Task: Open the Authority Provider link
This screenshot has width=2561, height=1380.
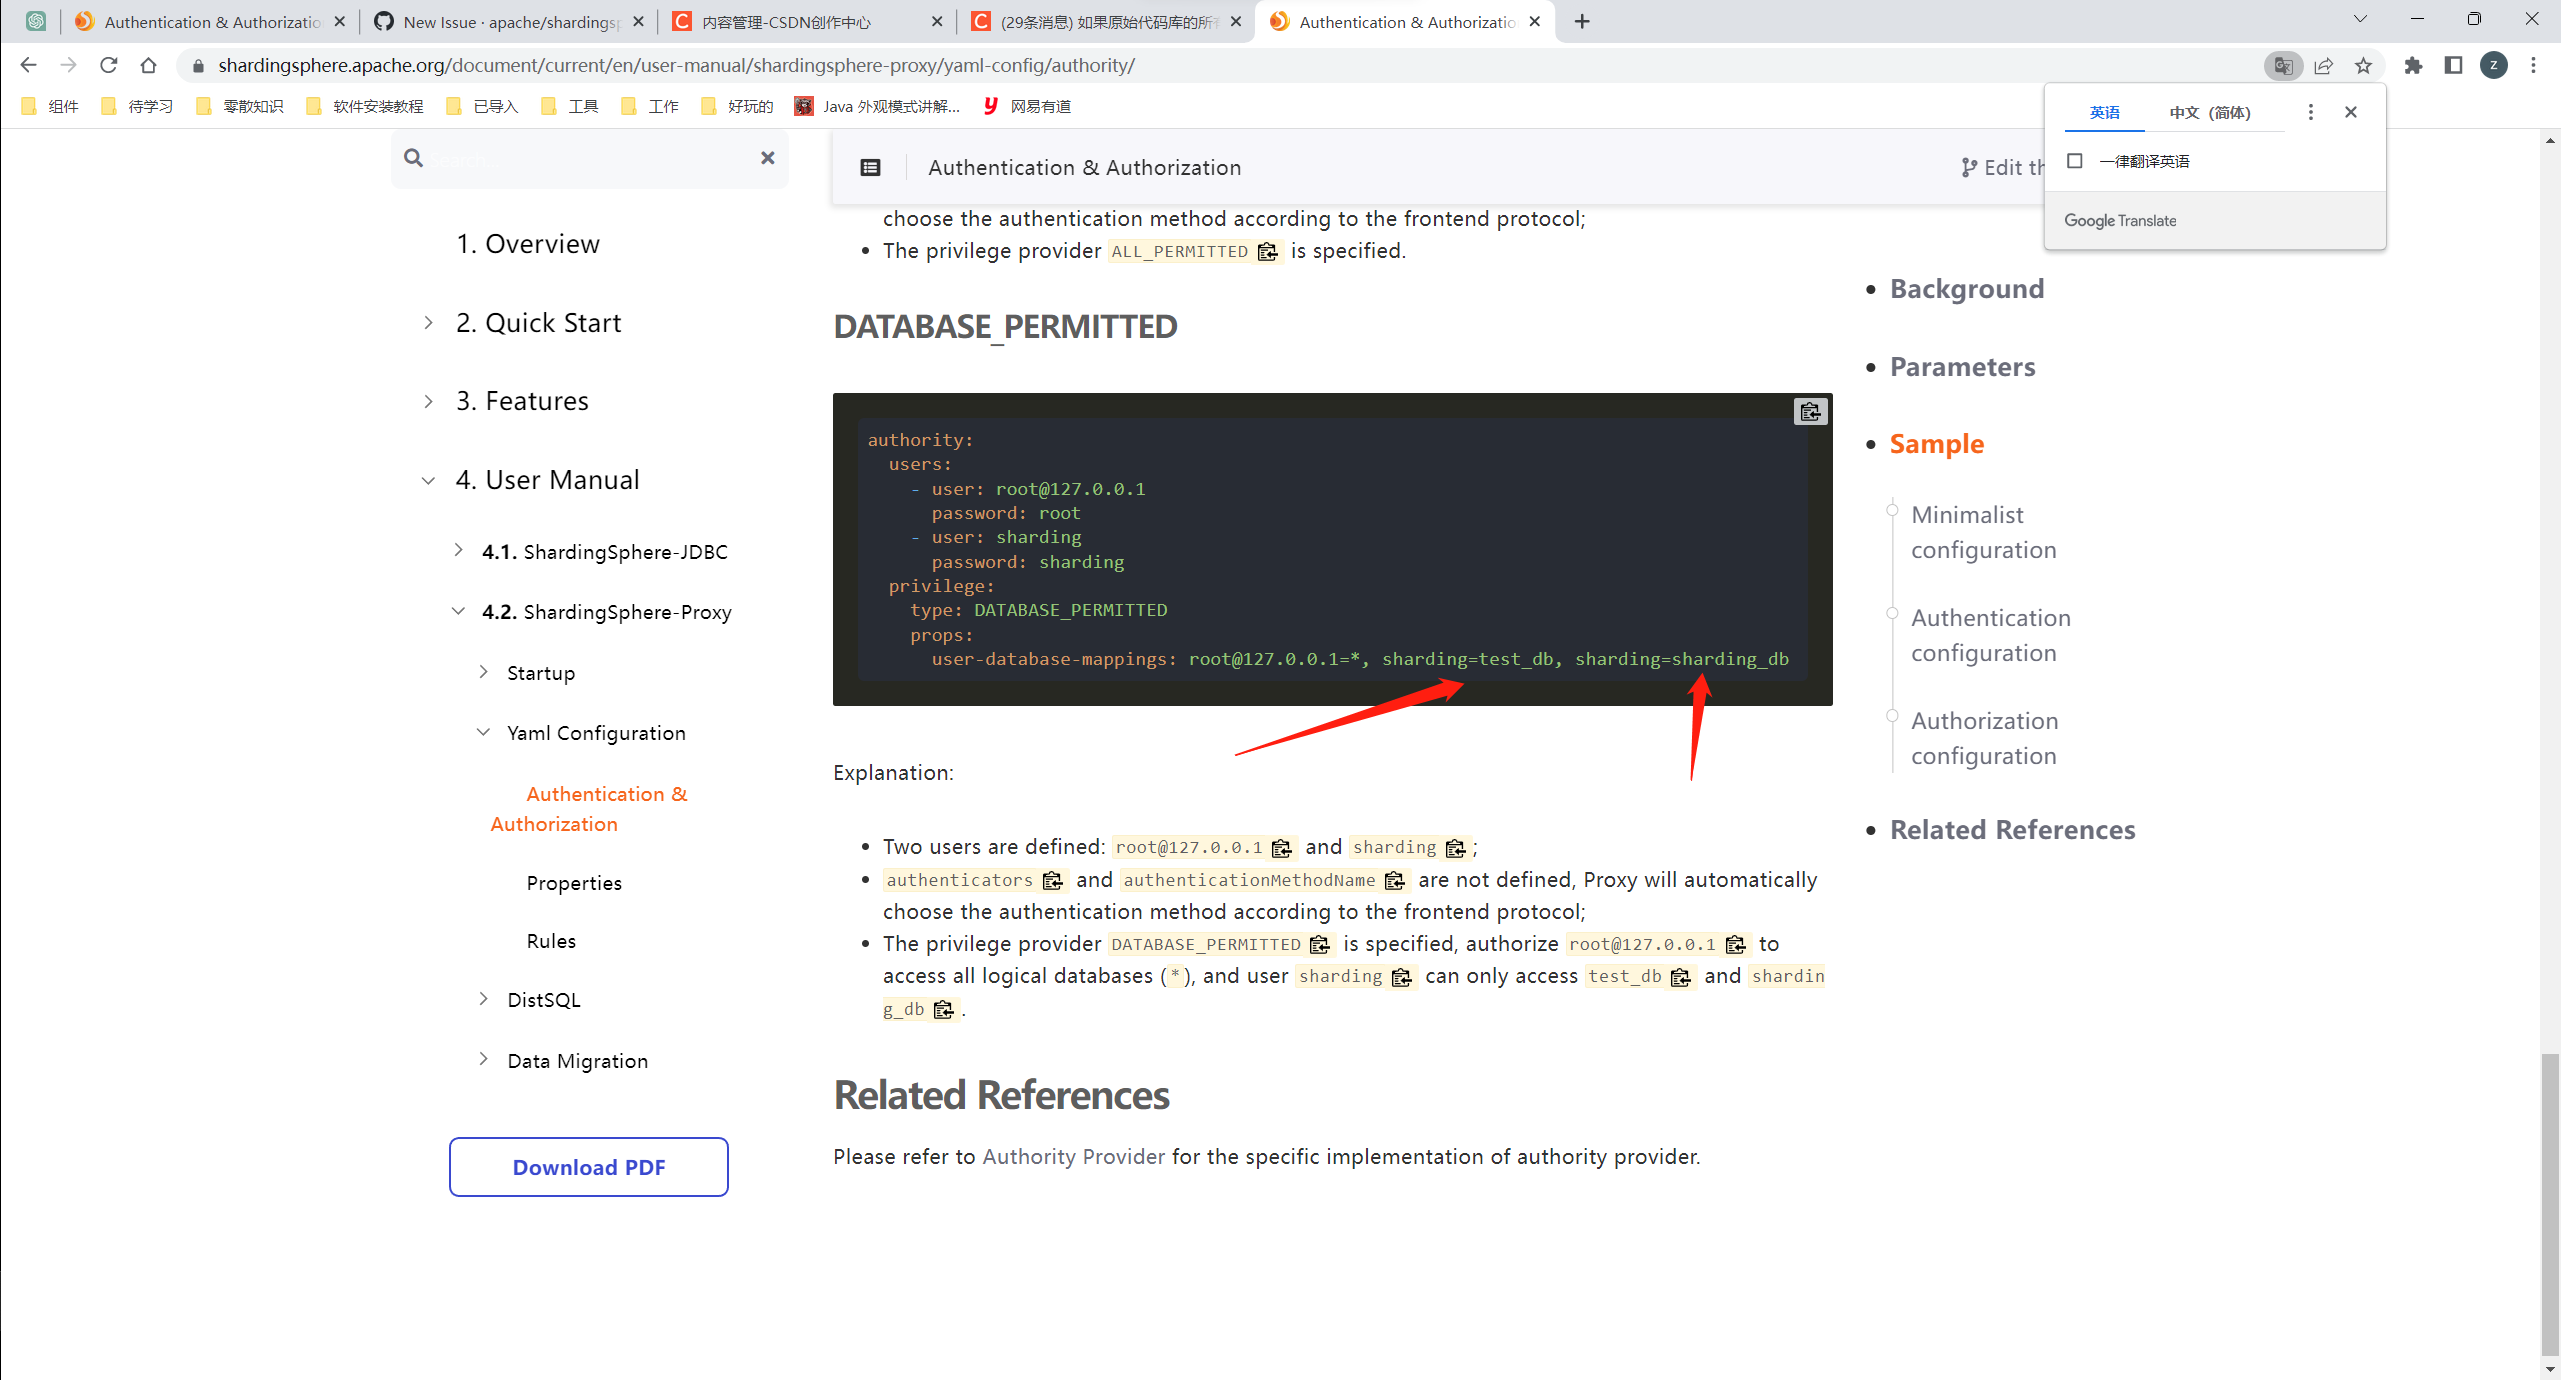Action: 1073,1156
